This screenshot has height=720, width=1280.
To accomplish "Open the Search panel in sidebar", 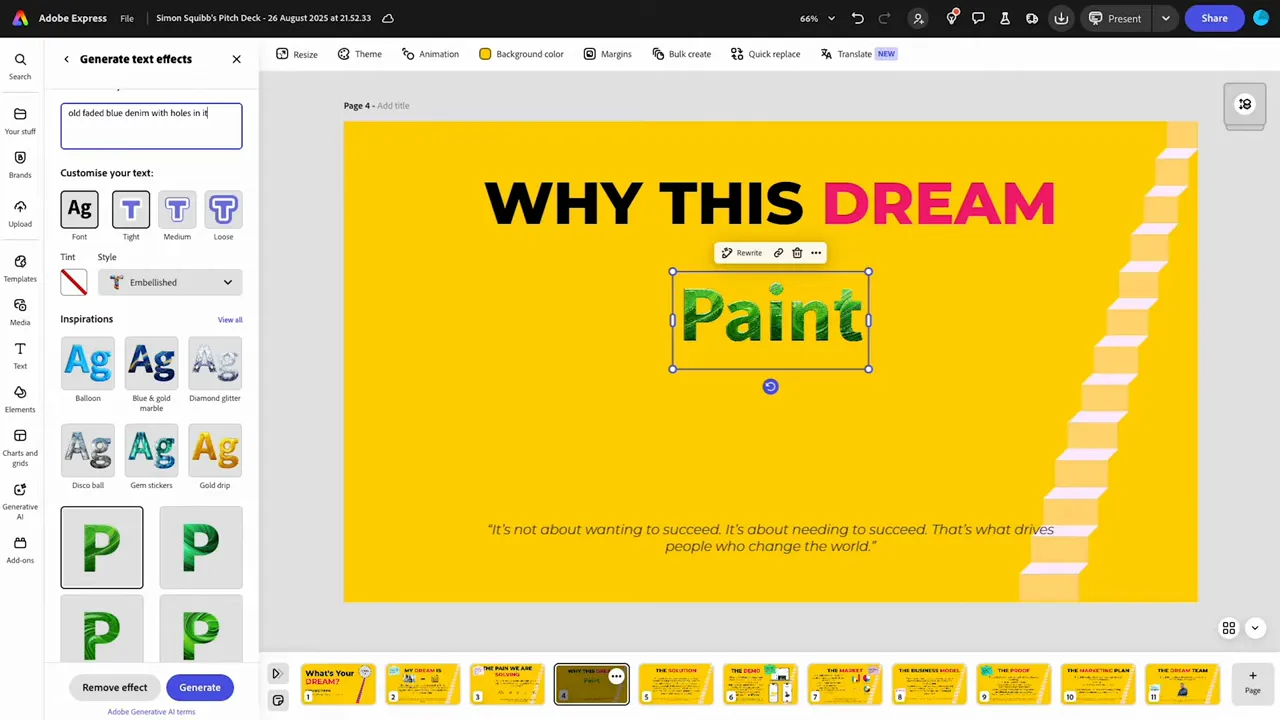I will click(20, 66).
